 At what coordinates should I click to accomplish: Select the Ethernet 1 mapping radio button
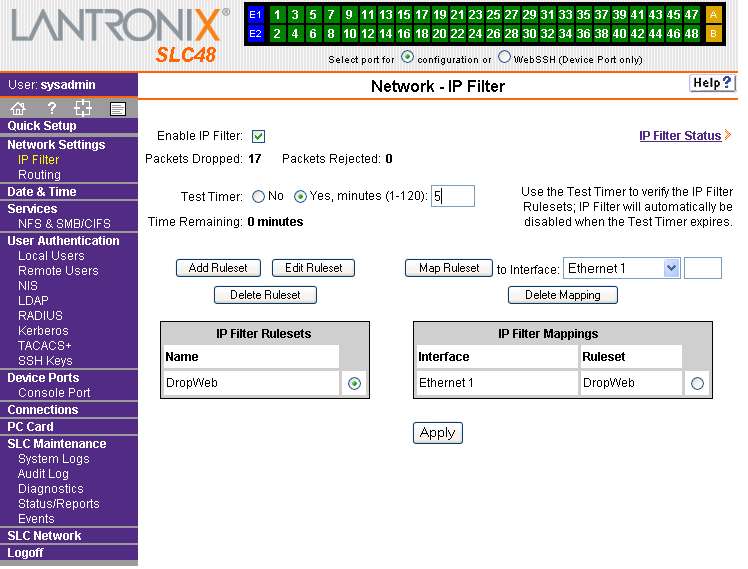click(x=697, y=383)
